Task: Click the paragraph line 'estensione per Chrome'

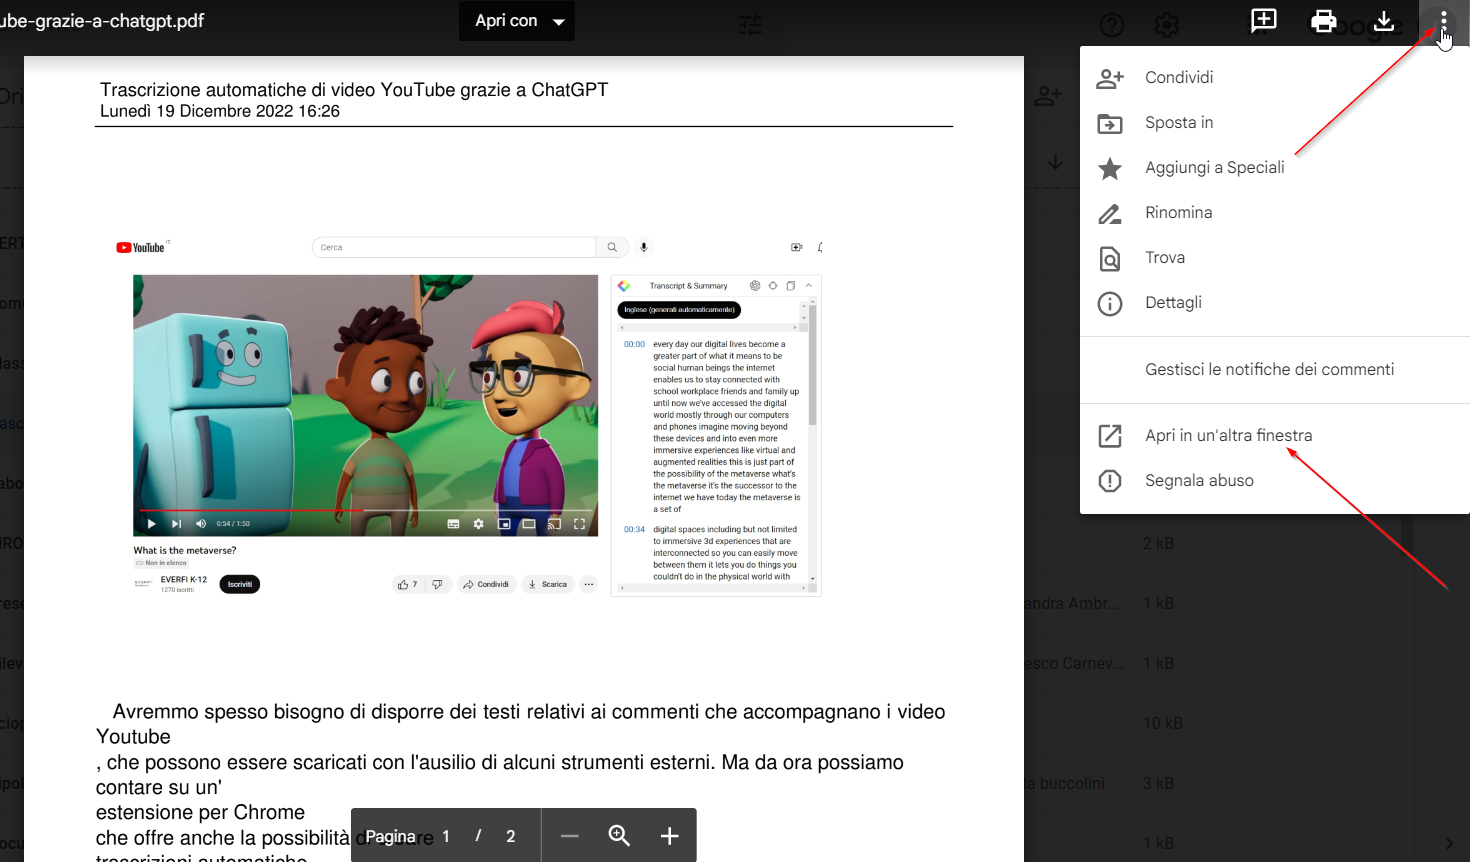Action: tap(200, 812)
